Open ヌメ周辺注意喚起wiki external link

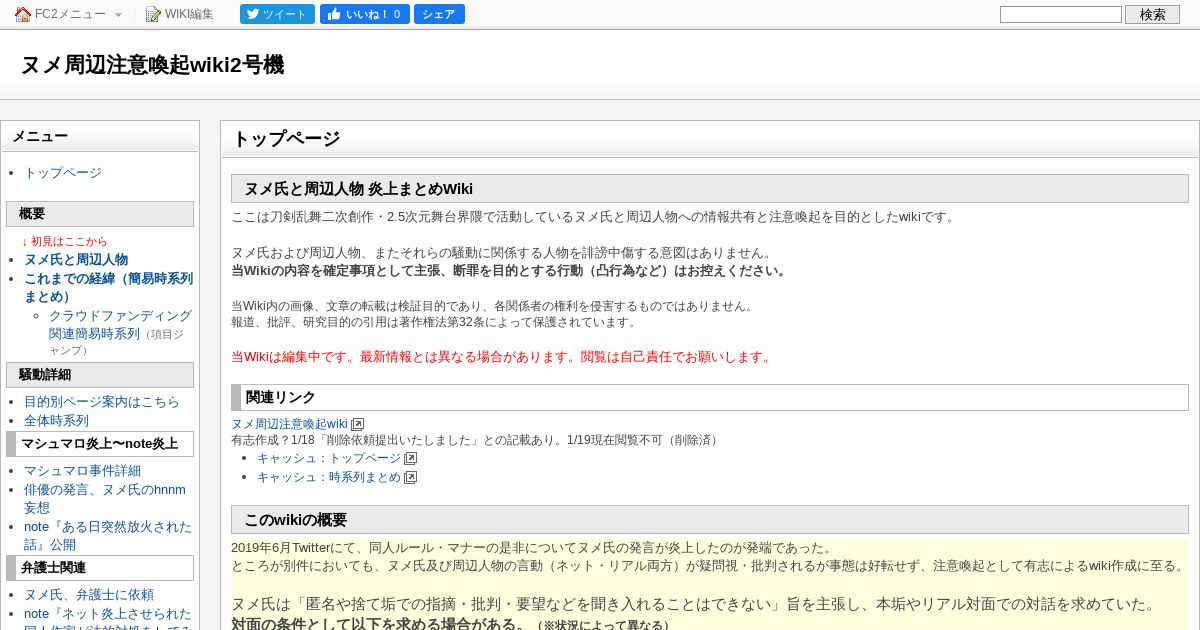289,424
